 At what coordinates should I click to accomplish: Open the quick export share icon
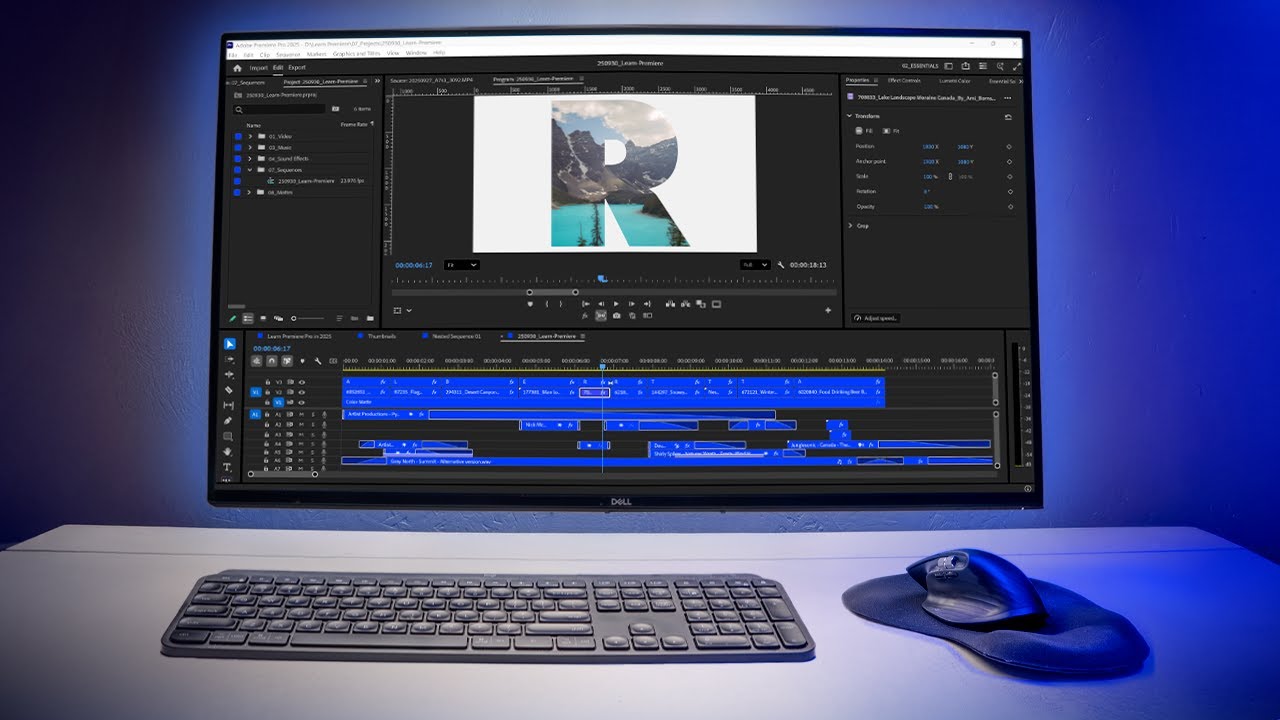[966, 67]
